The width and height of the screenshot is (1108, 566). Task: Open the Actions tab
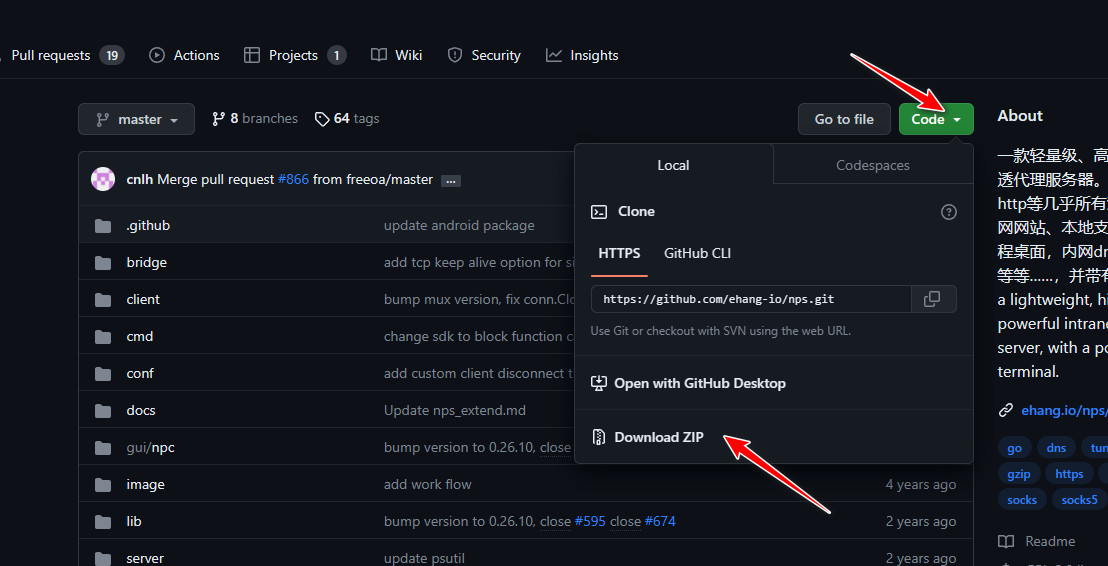click(x=184, y=55)
